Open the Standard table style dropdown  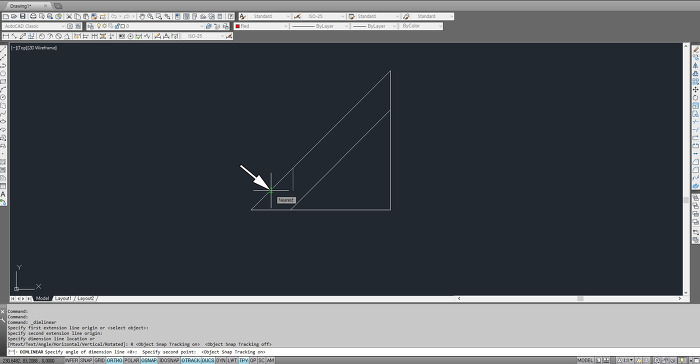[378, 17]
